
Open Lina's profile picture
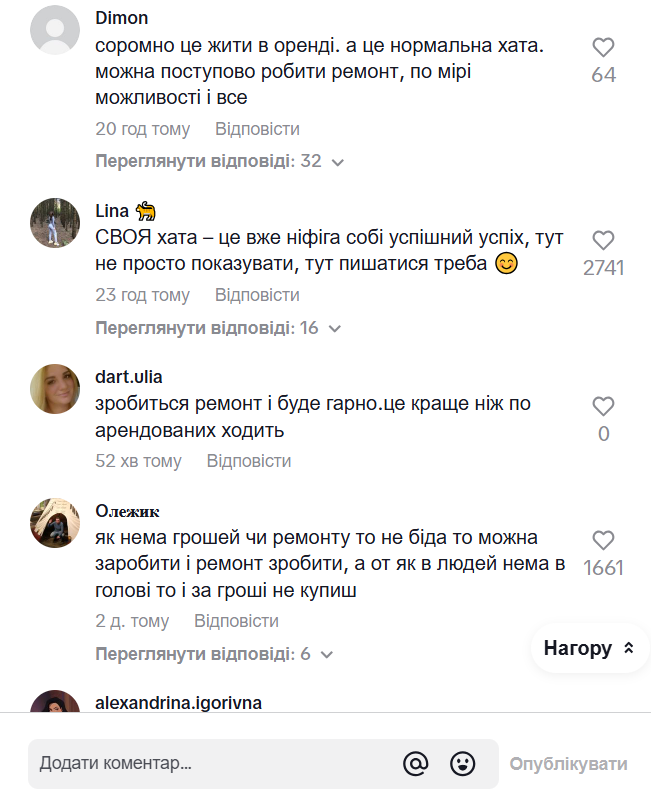pyautogui.click(x=55, y=222)
